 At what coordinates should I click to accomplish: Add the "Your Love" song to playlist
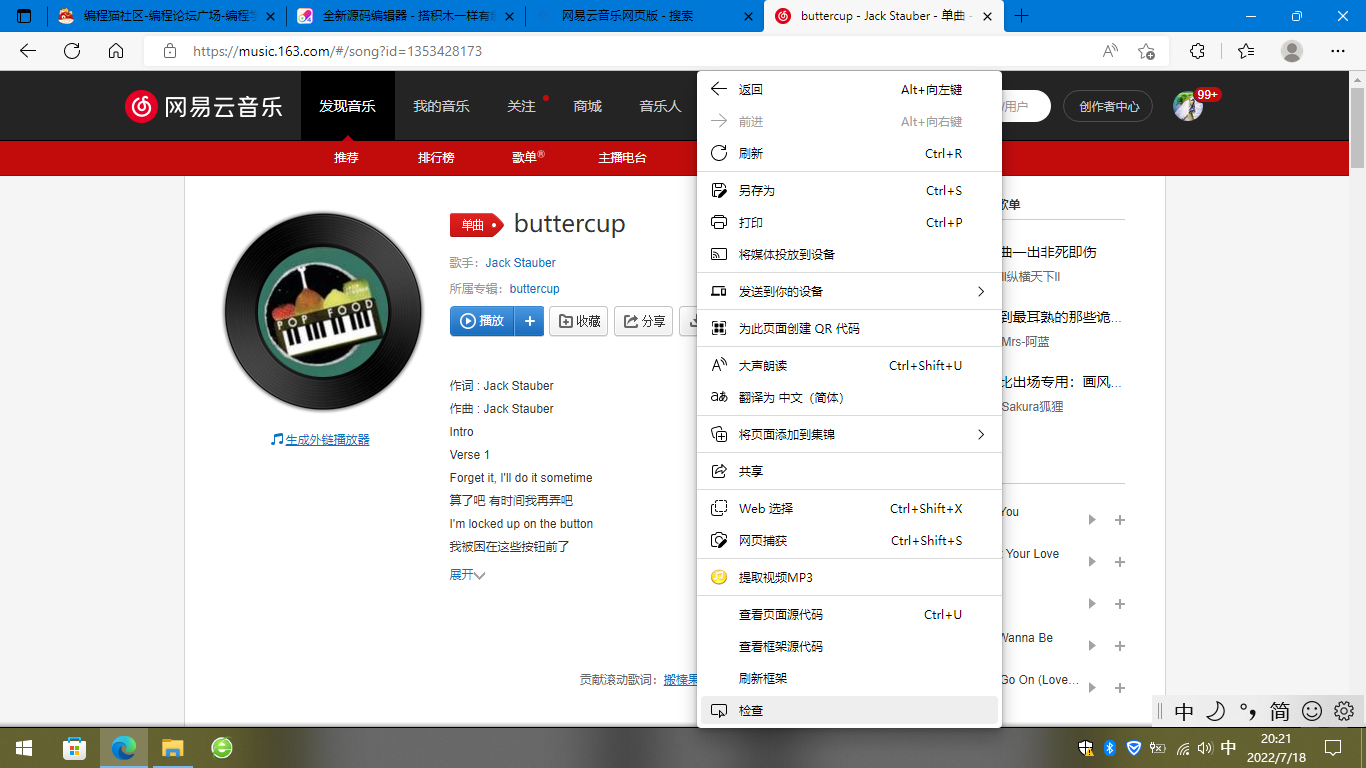coord(1120,562)
